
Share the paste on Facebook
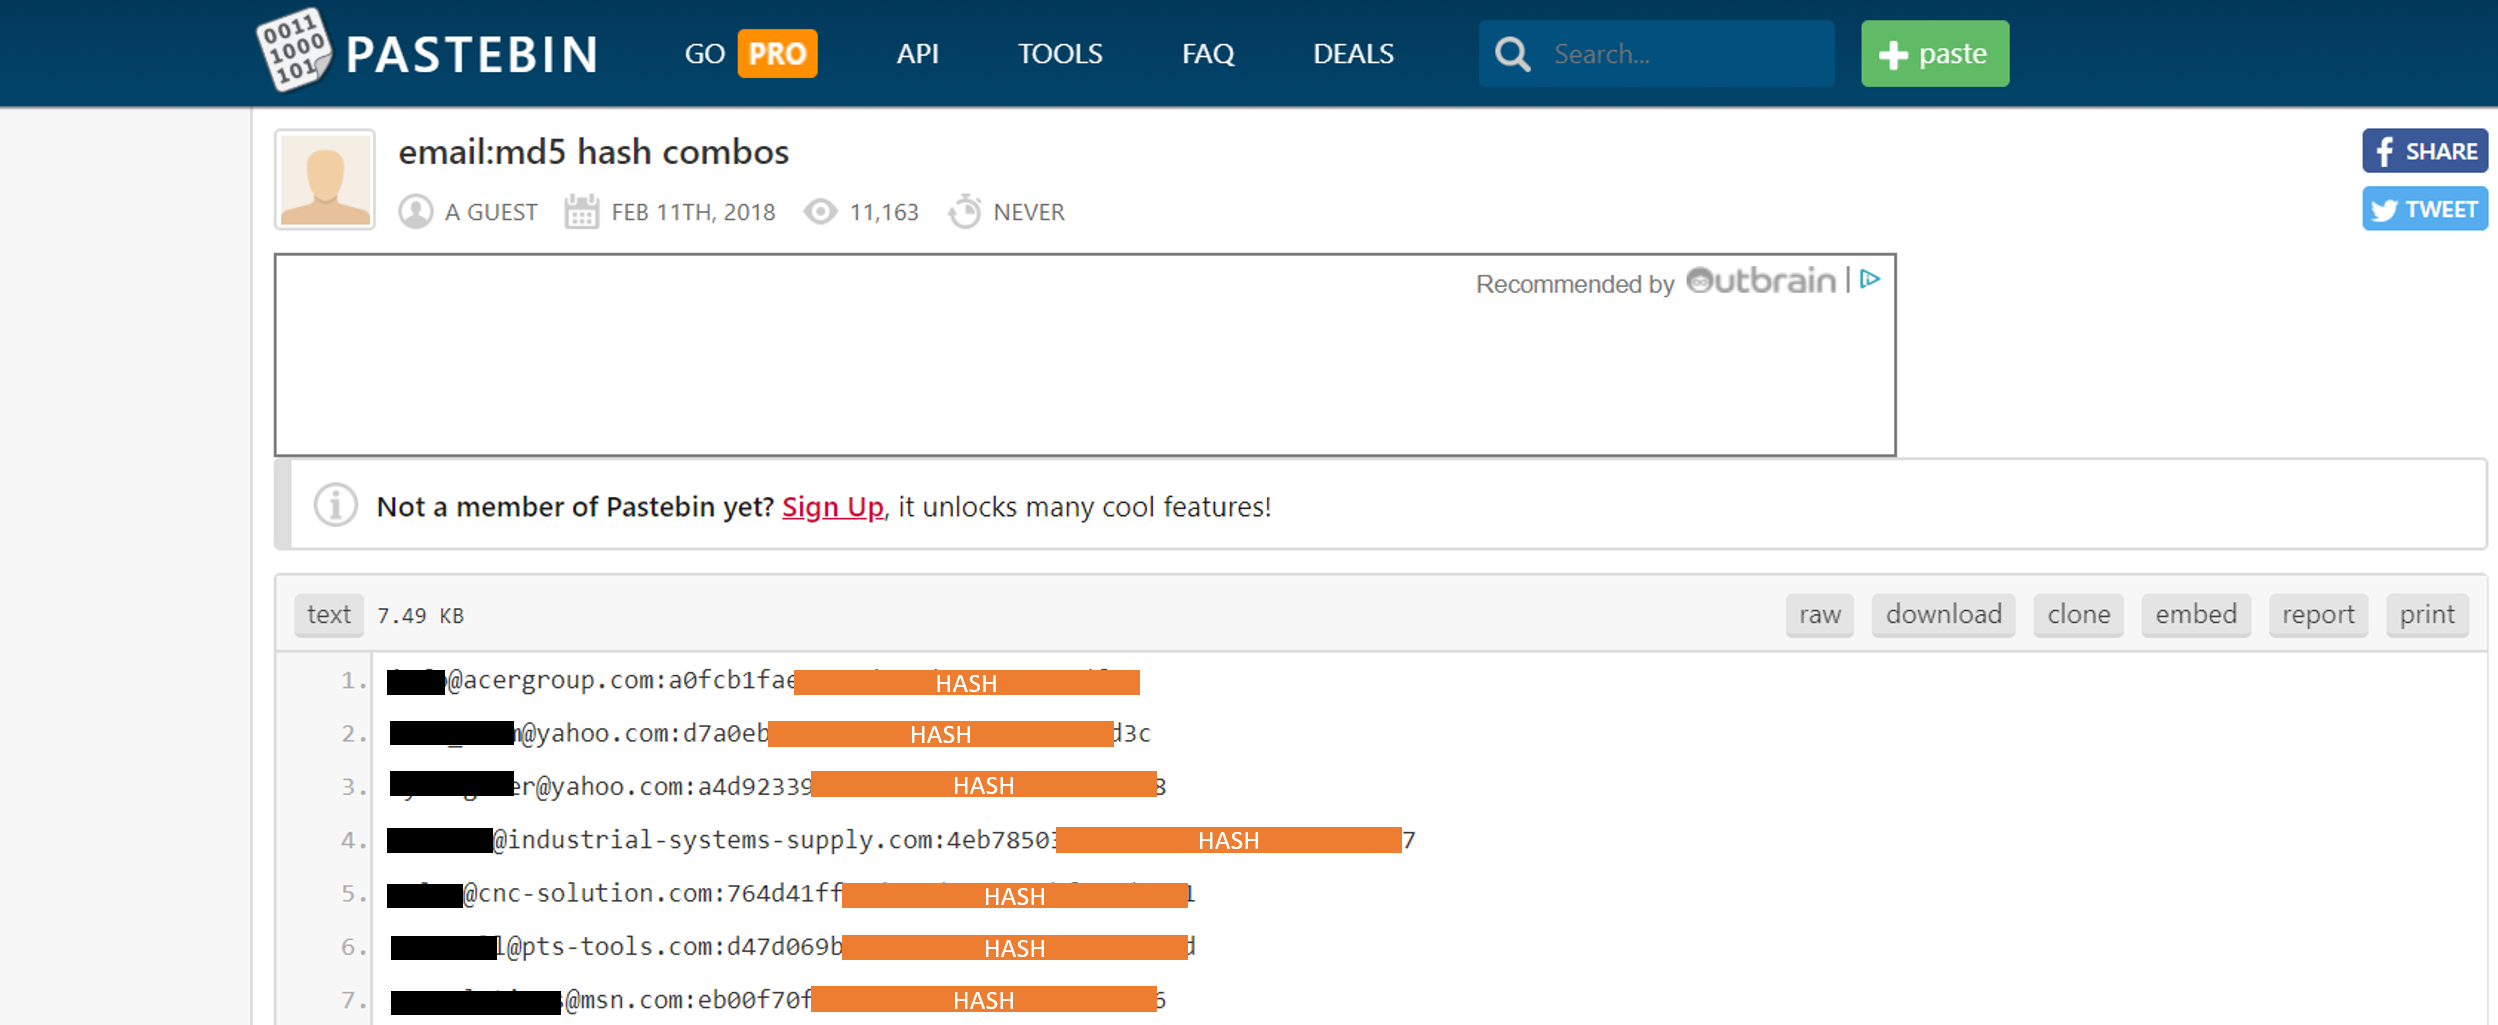[x=2424, y=151]
